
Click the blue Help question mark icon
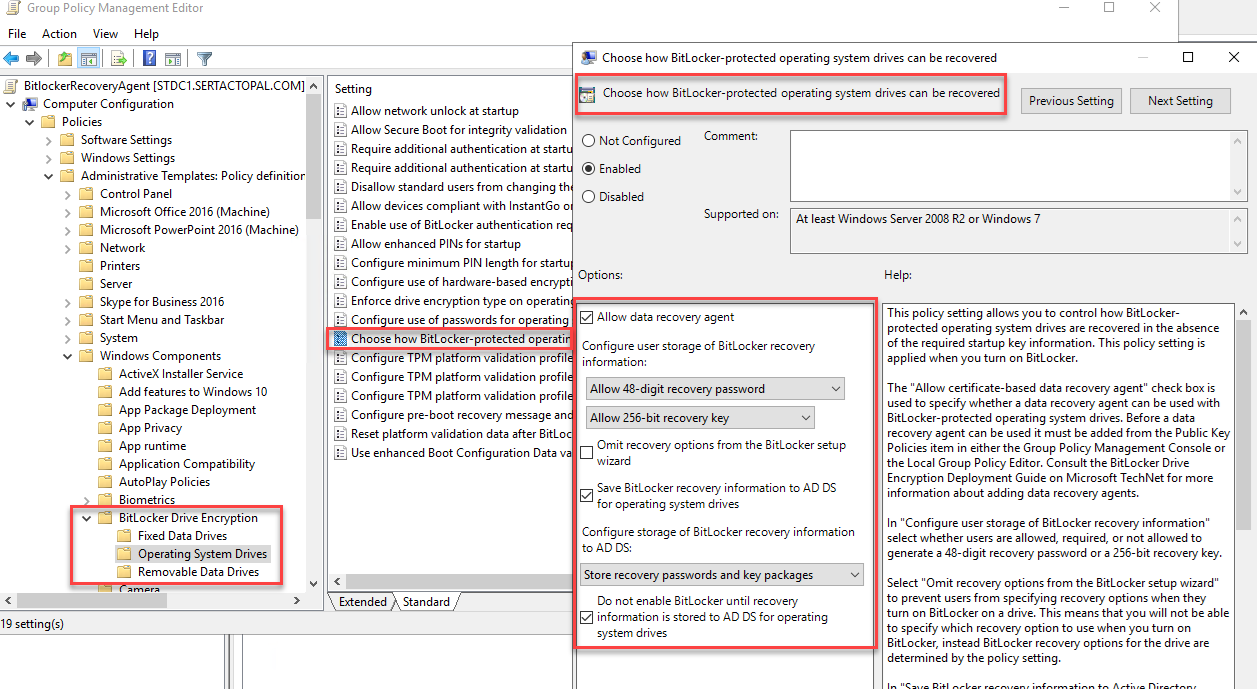point(149,59)
